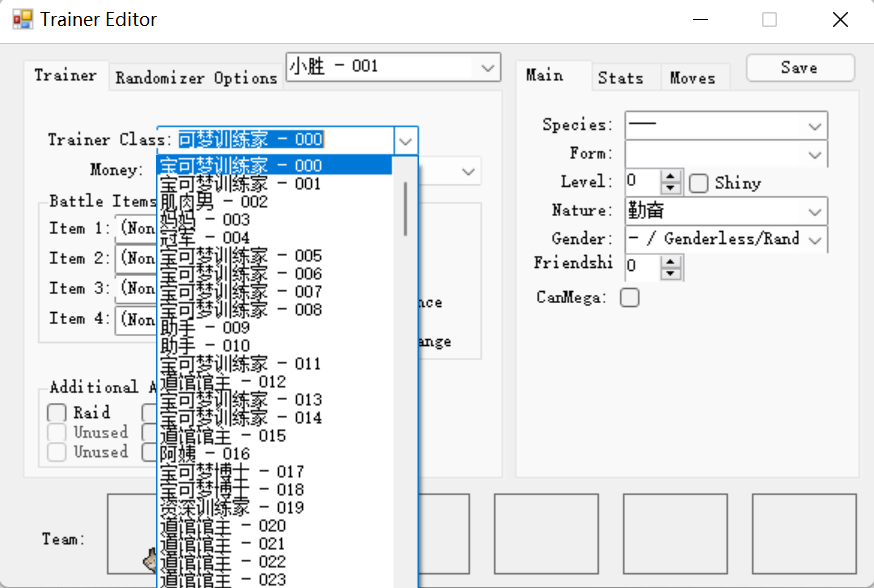Screen dimensions: 874x588
Task: Select 宝可梦训练家 - 008 in the list
Action: (x=275, y=310)
